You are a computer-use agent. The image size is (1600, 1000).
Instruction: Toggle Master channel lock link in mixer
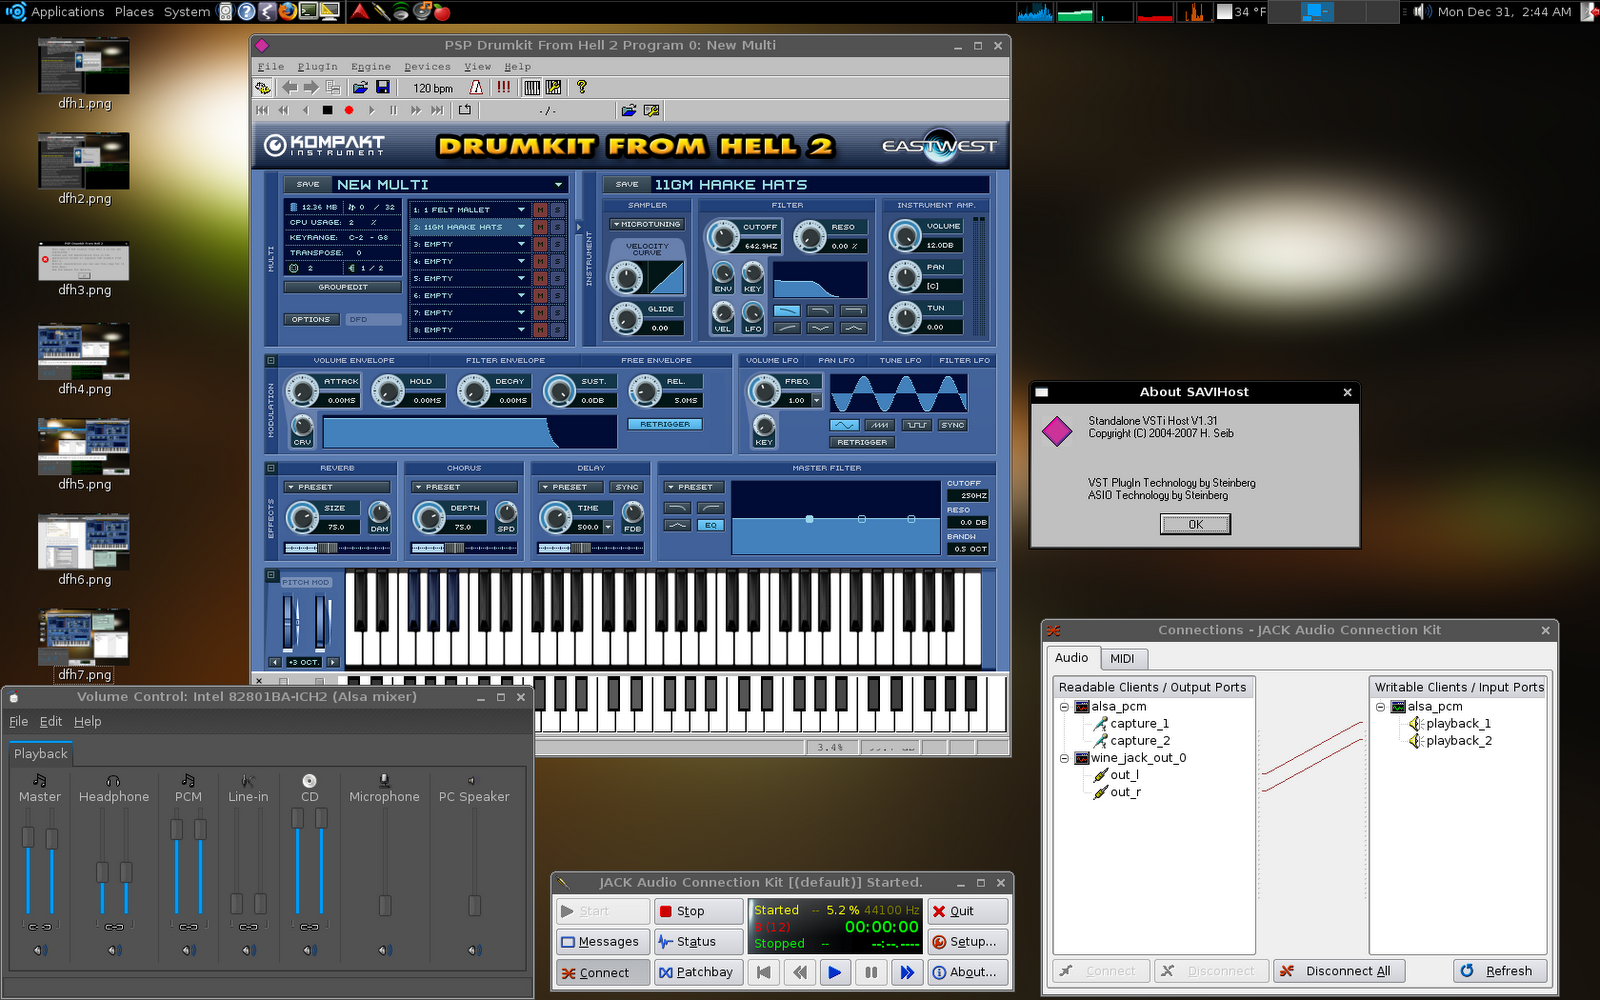click(x=40, y=927)
